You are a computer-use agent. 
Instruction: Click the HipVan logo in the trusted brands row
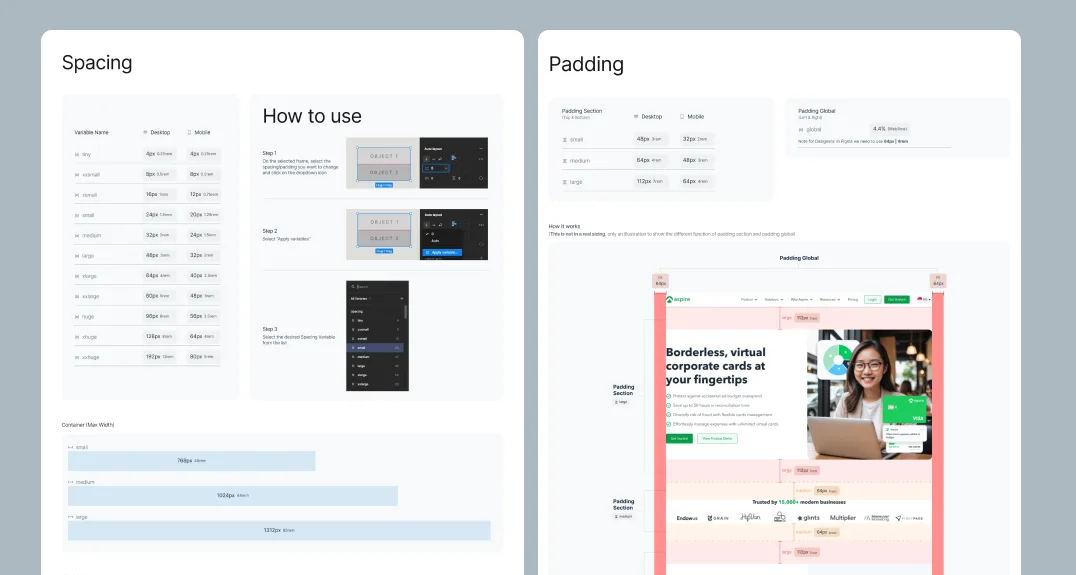point(750,517)
